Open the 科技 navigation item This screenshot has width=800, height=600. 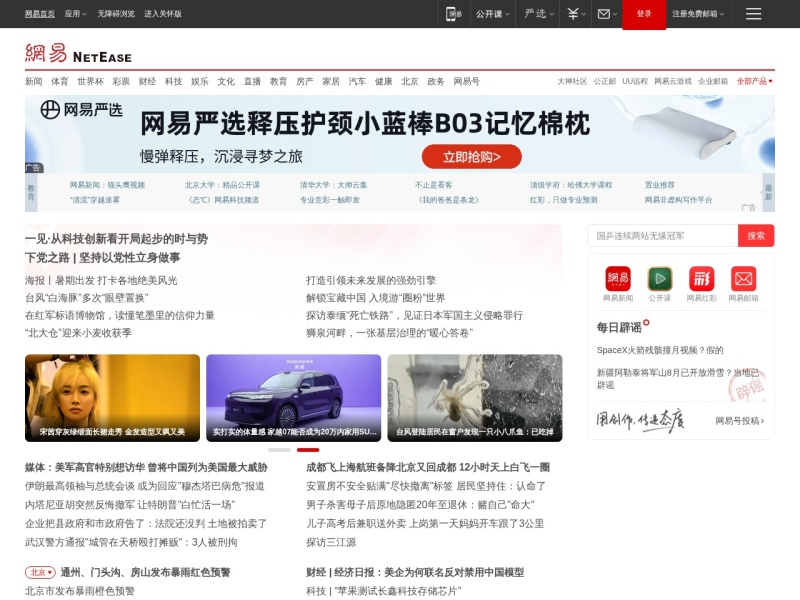point(173,81)
